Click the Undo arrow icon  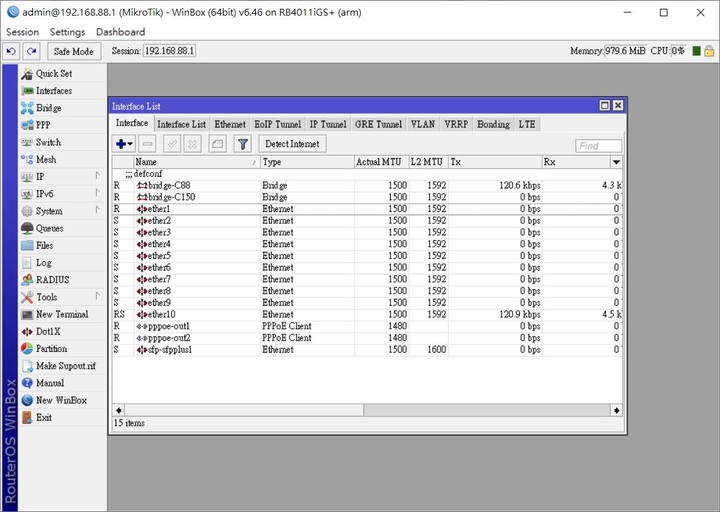11,51
